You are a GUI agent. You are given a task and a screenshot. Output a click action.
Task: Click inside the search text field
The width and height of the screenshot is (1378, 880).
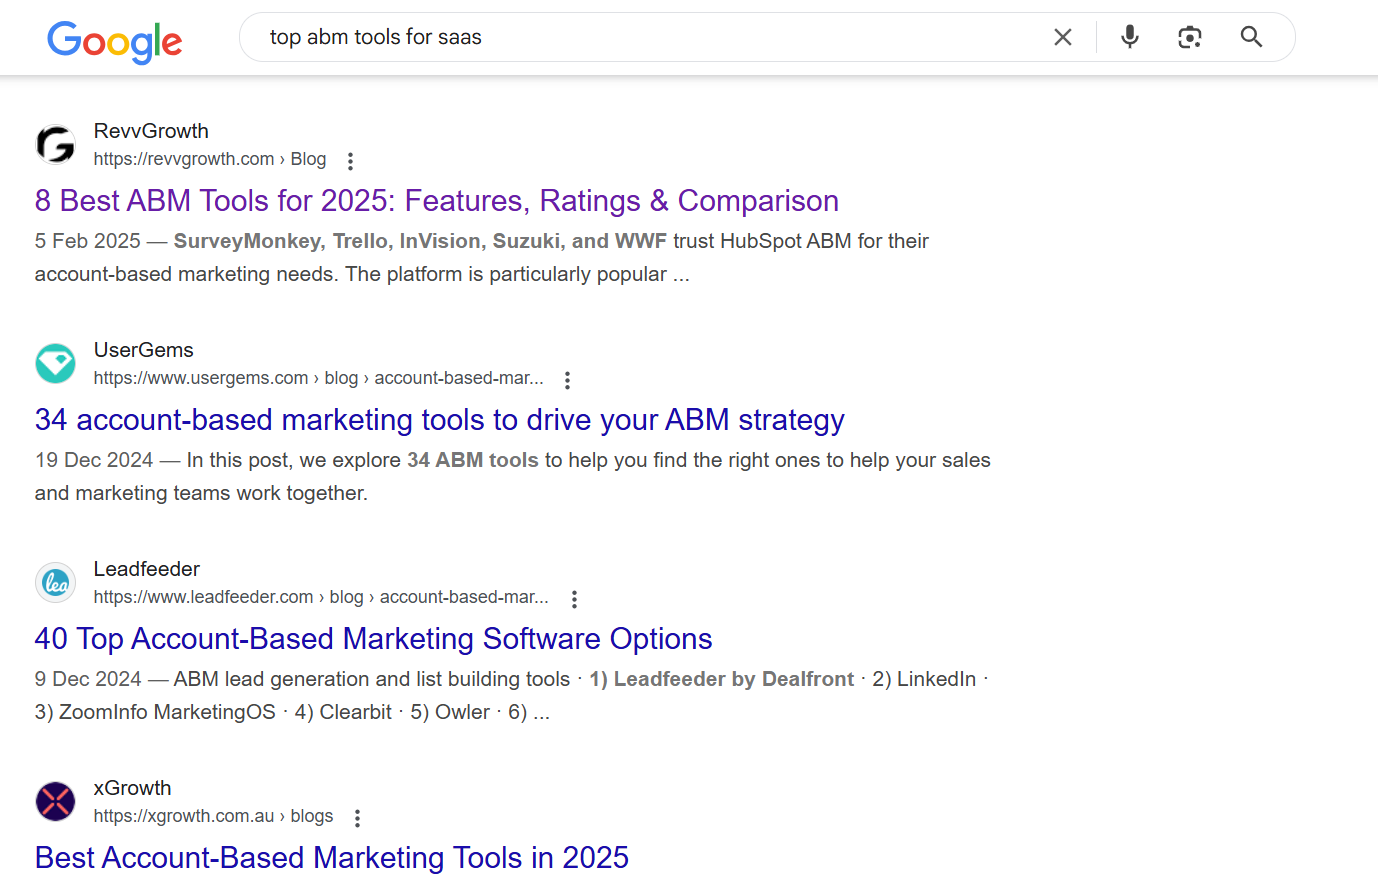pos(650,37)
